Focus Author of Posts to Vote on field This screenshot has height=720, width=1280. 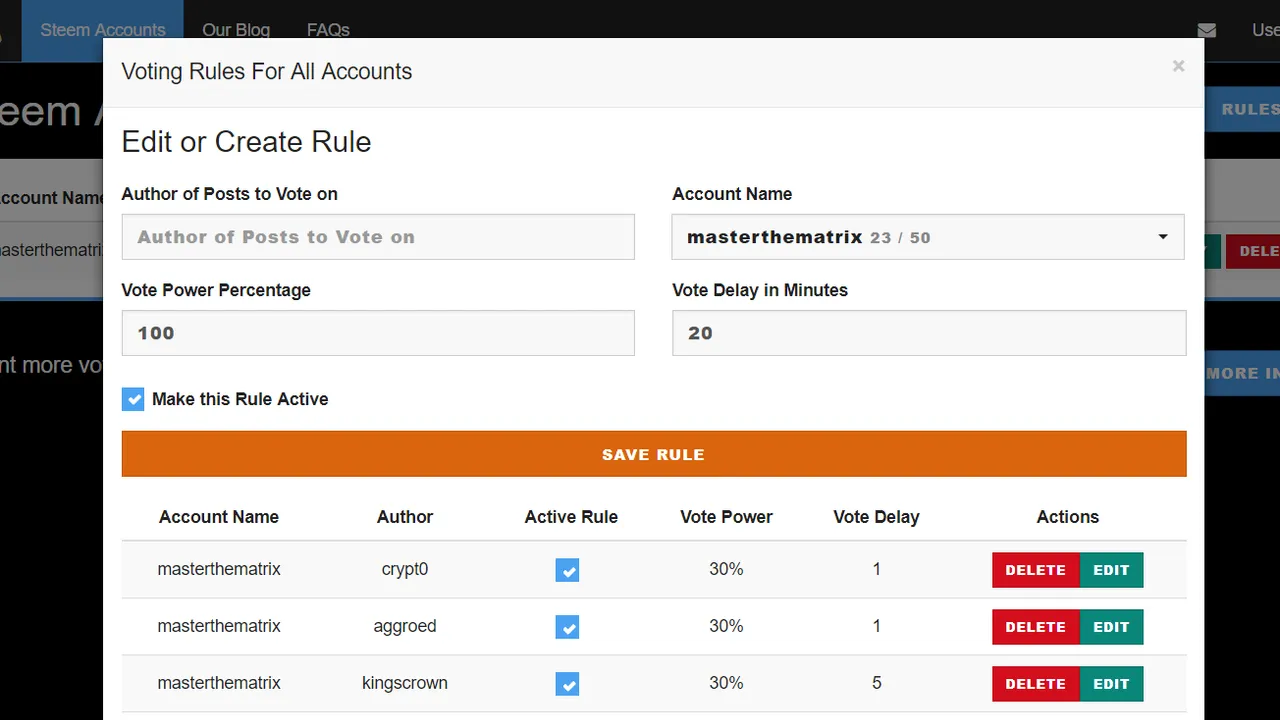coord(378,237)
